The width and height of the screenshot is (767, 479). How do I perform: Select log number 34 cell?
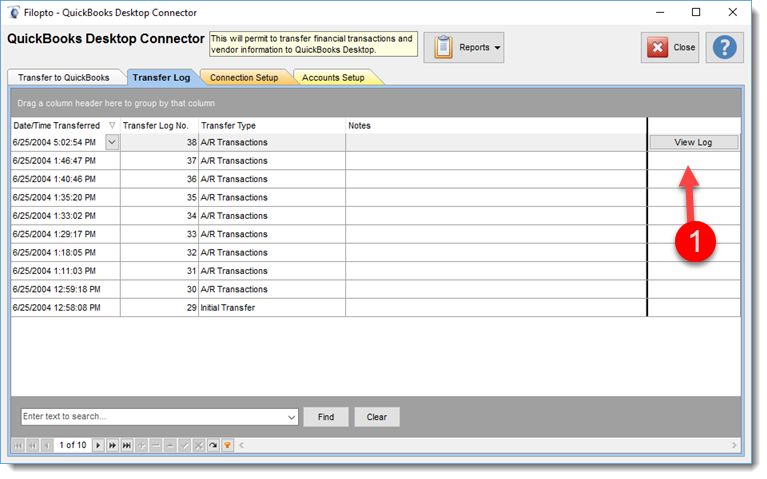(x=159, y=216)
